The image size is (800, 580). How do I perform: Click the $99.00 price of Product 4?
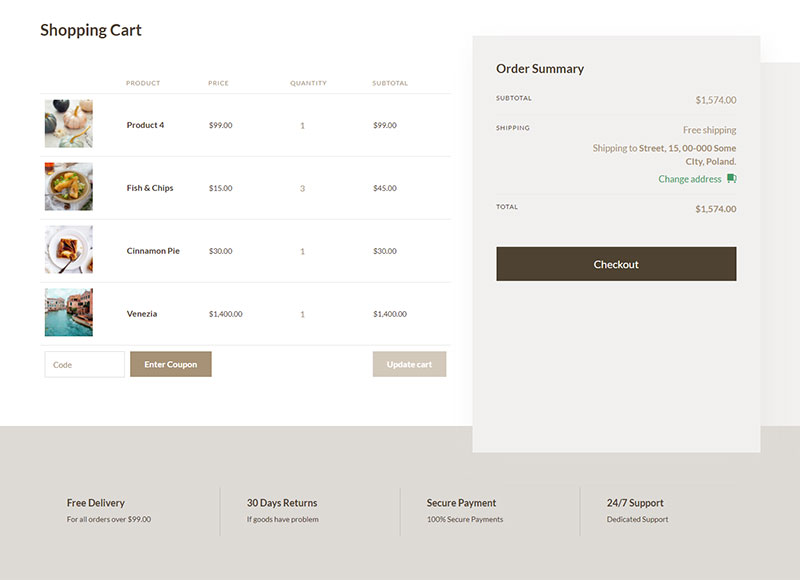coord(220,125)
